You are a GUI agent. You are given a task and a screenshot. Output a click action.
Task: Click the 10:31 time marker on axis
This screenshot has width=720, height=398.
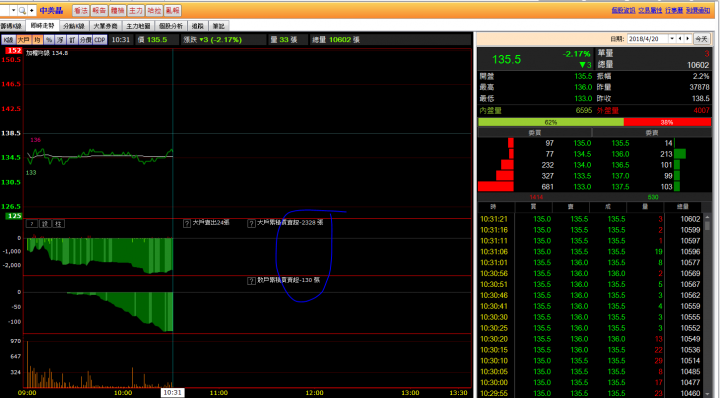(173, 392)
